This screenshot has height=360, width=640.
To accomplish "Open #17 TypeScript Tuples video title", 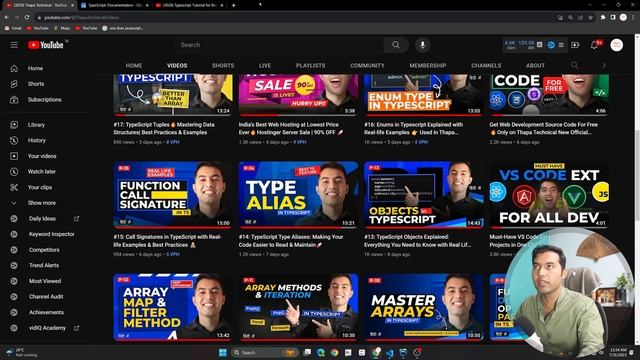I will click(164, 129).
